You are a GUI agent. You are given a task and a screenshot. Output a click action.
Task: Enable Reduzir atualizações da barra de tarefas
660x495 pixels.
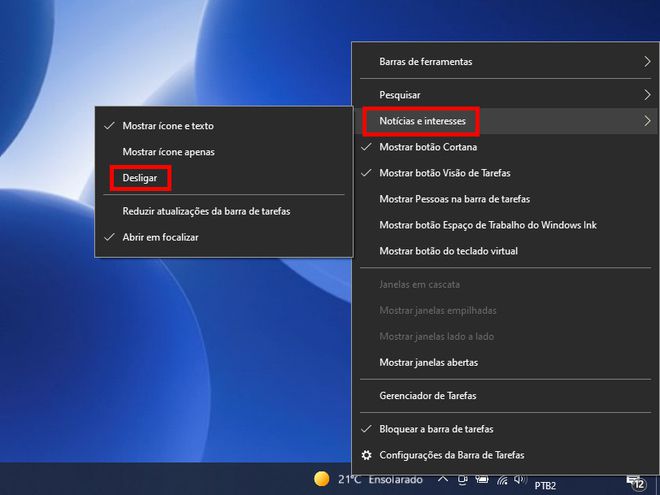pyautogui.click(x=224, y=211)
